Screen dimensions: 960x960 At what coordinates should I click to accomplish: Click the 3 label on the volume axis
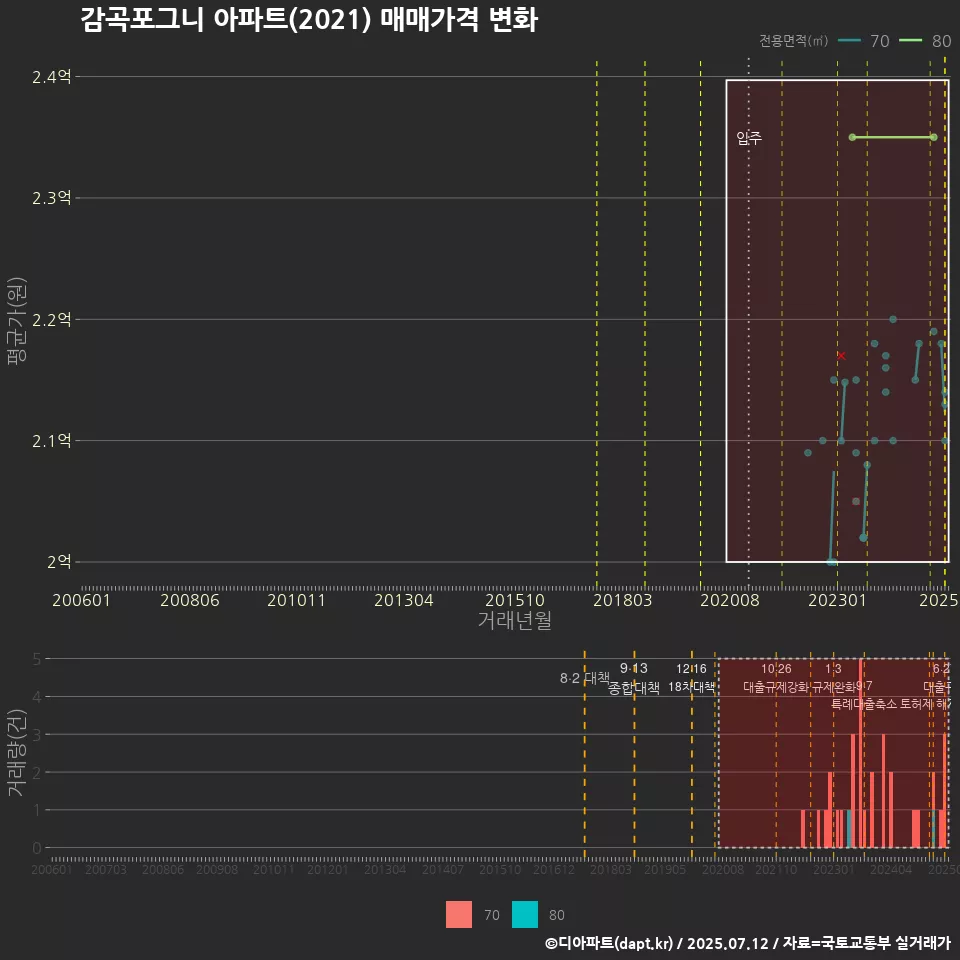(x=37, y=735)
